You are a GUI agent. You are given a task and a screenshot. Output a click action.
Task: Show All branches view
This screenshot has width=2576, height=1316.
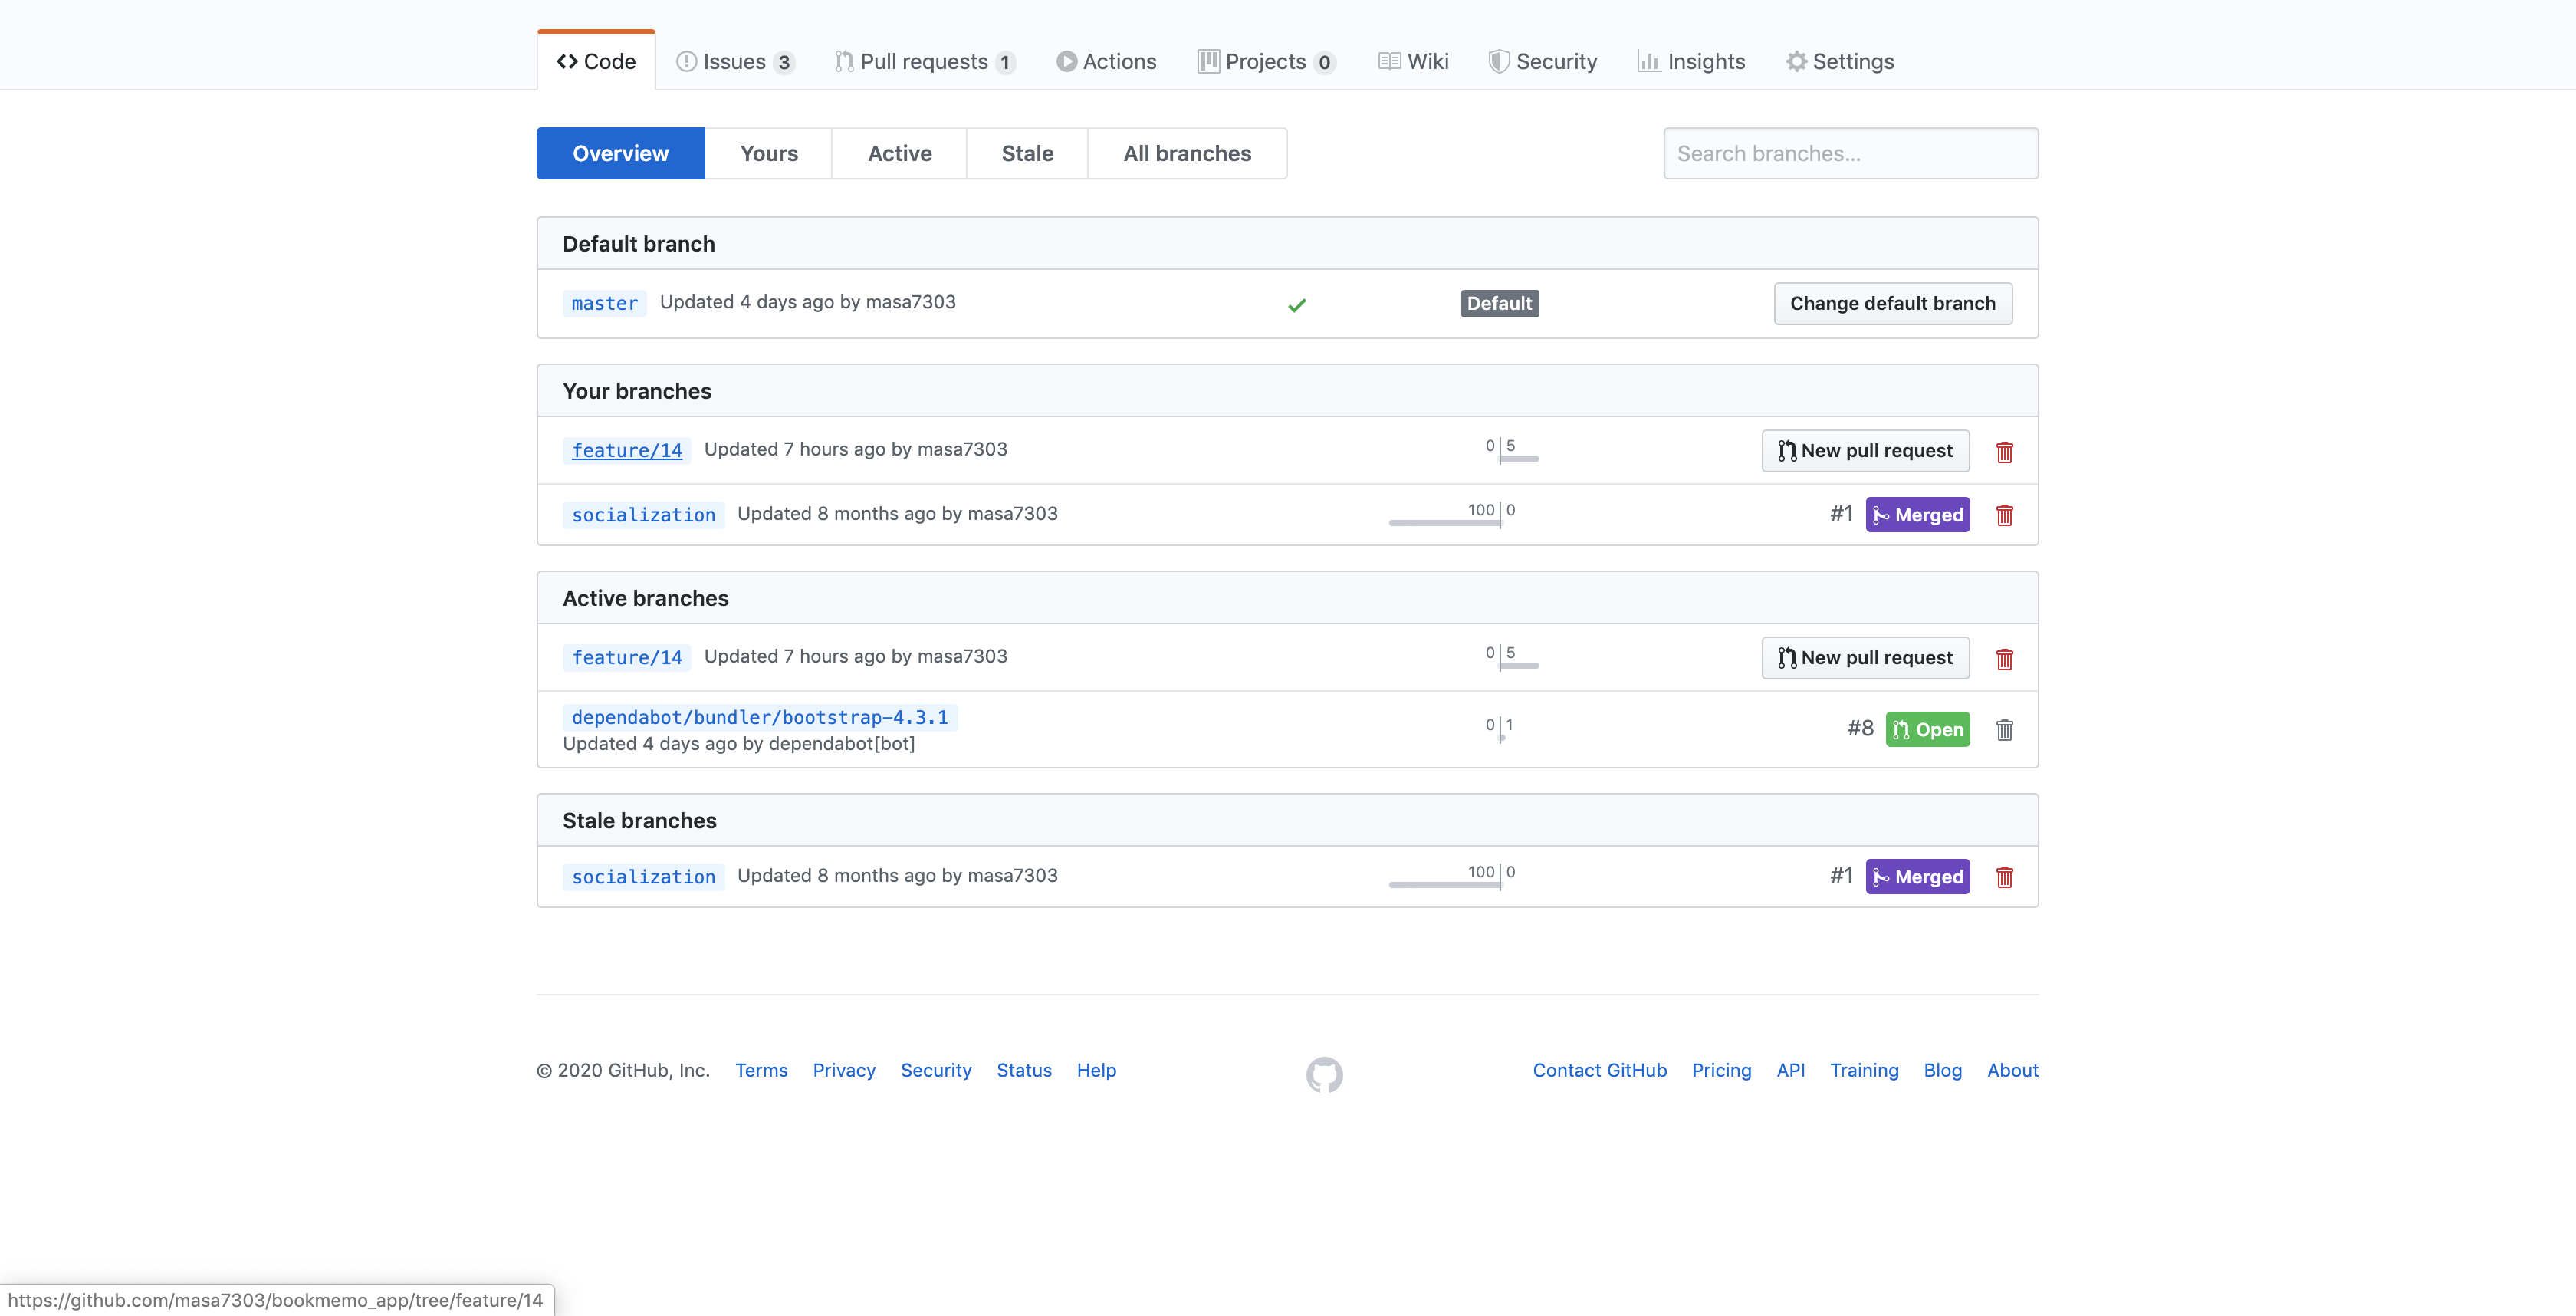1187,154
